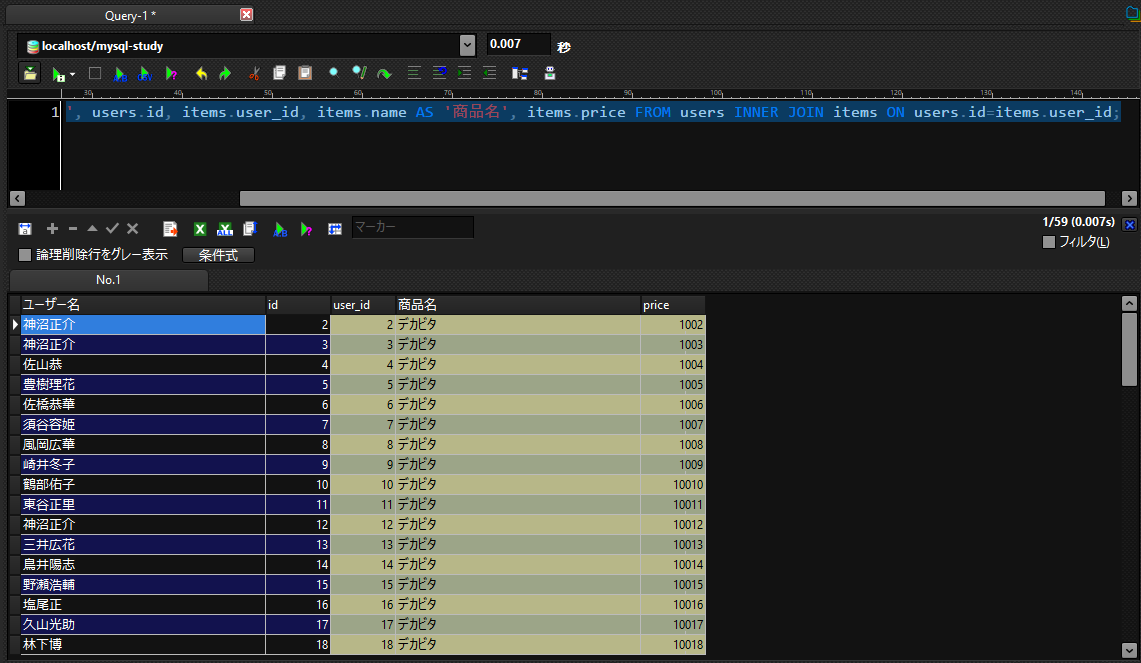Undo last edit with the yellow arrow
Image resolution: width=1141 pixels, height=663 pixels.
tap(202, 74)
